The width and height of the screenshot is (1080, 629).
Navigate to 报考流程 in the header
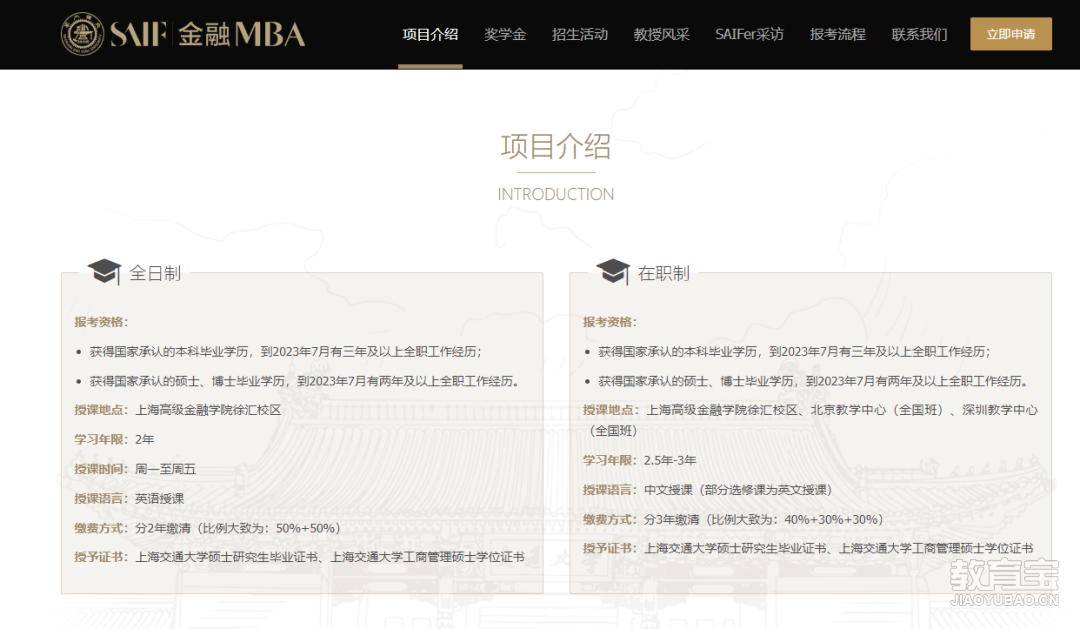(x=838, y=34)
